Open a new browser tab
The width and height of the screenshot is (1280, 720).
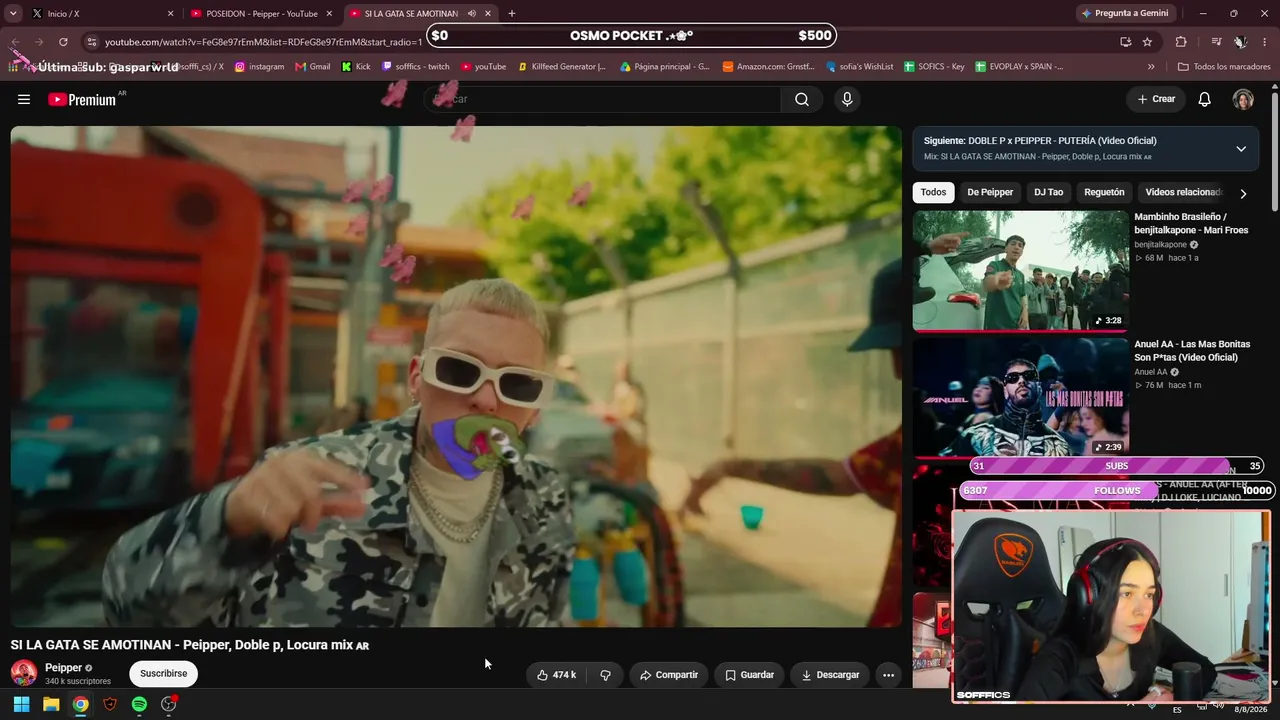pyautogui.click(x=512, y=14)
